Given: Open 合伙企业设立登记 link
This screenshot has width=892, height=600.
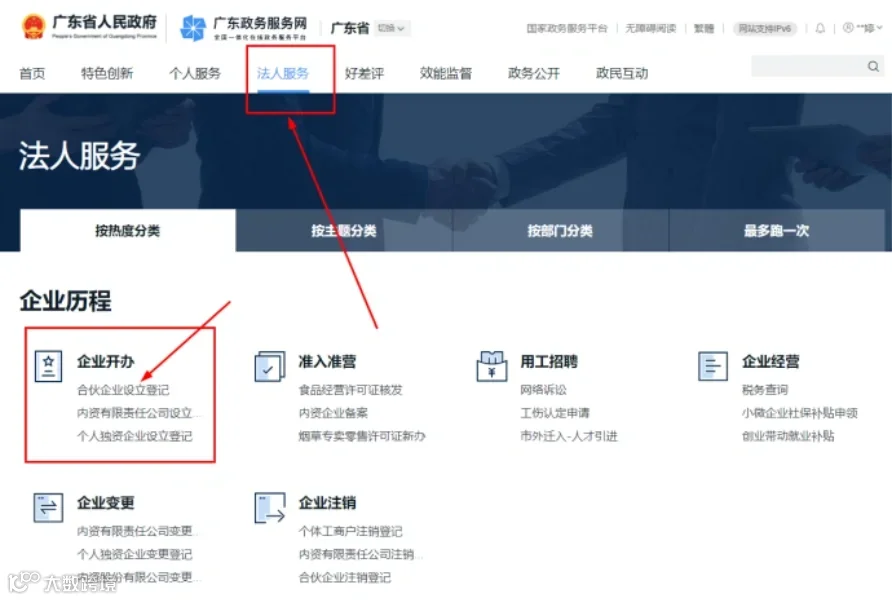Looking at the screenshot, I should click(x=123, y=390).
